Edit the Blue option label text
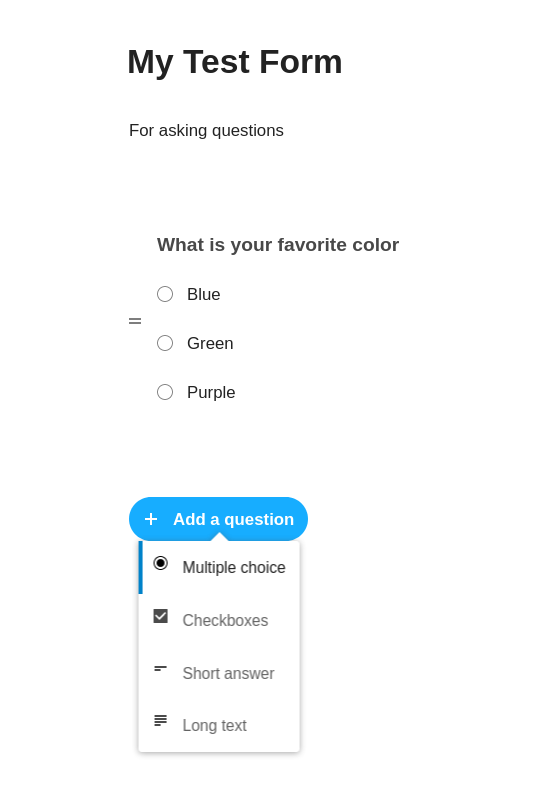This screenshot has height=796, width=560. coord(204,294)
